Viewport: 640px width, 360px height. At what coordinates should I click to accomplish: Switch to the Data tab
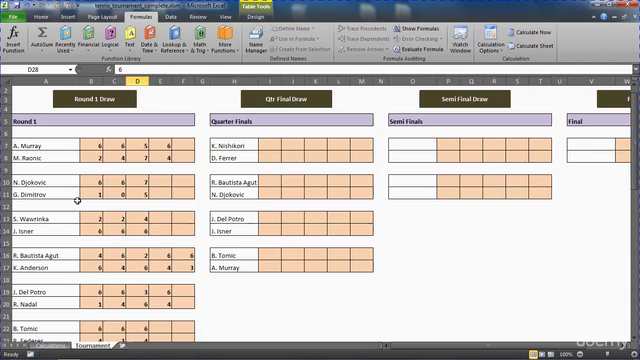(171, 17)
